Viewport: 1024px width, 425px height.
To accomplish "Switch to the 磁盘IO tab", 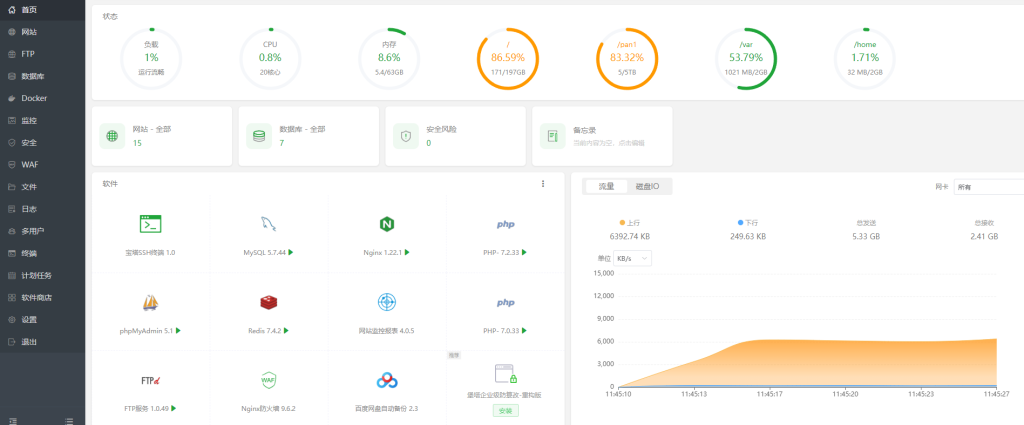I will [x=649, y=186].
